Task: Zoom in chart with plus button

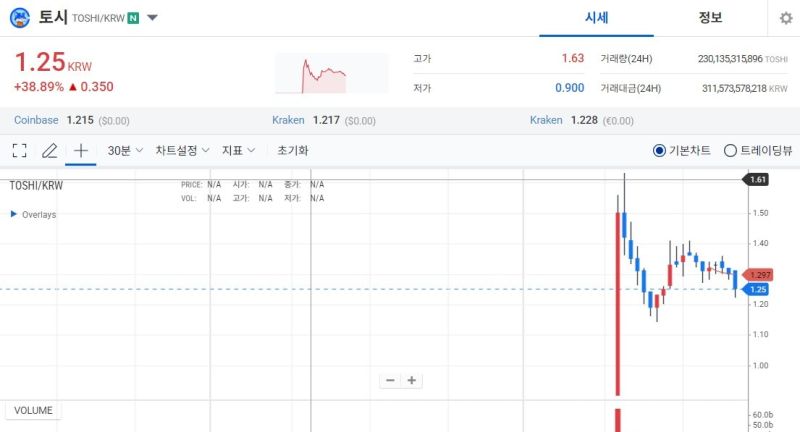Action: point(412,380)
